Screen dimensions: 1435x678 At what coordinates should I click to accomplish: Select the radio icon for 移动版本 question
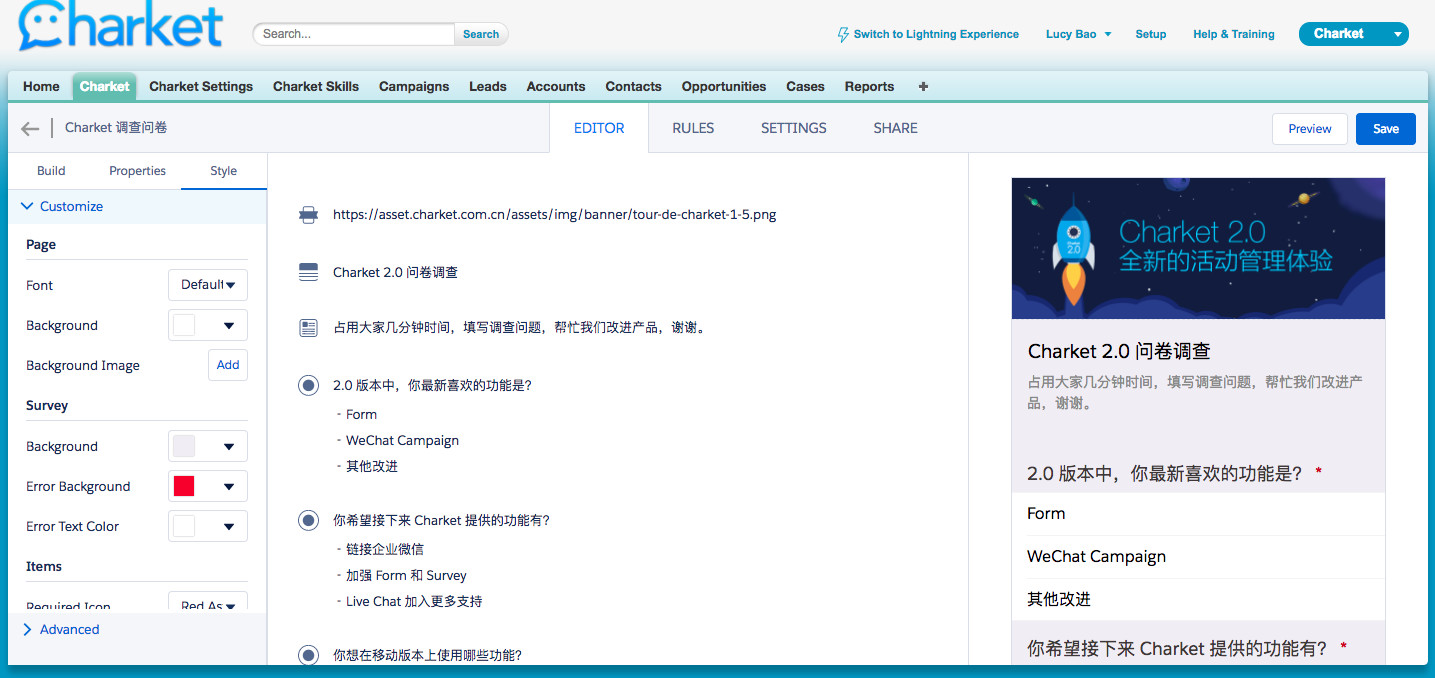click(x=309, y=655)
